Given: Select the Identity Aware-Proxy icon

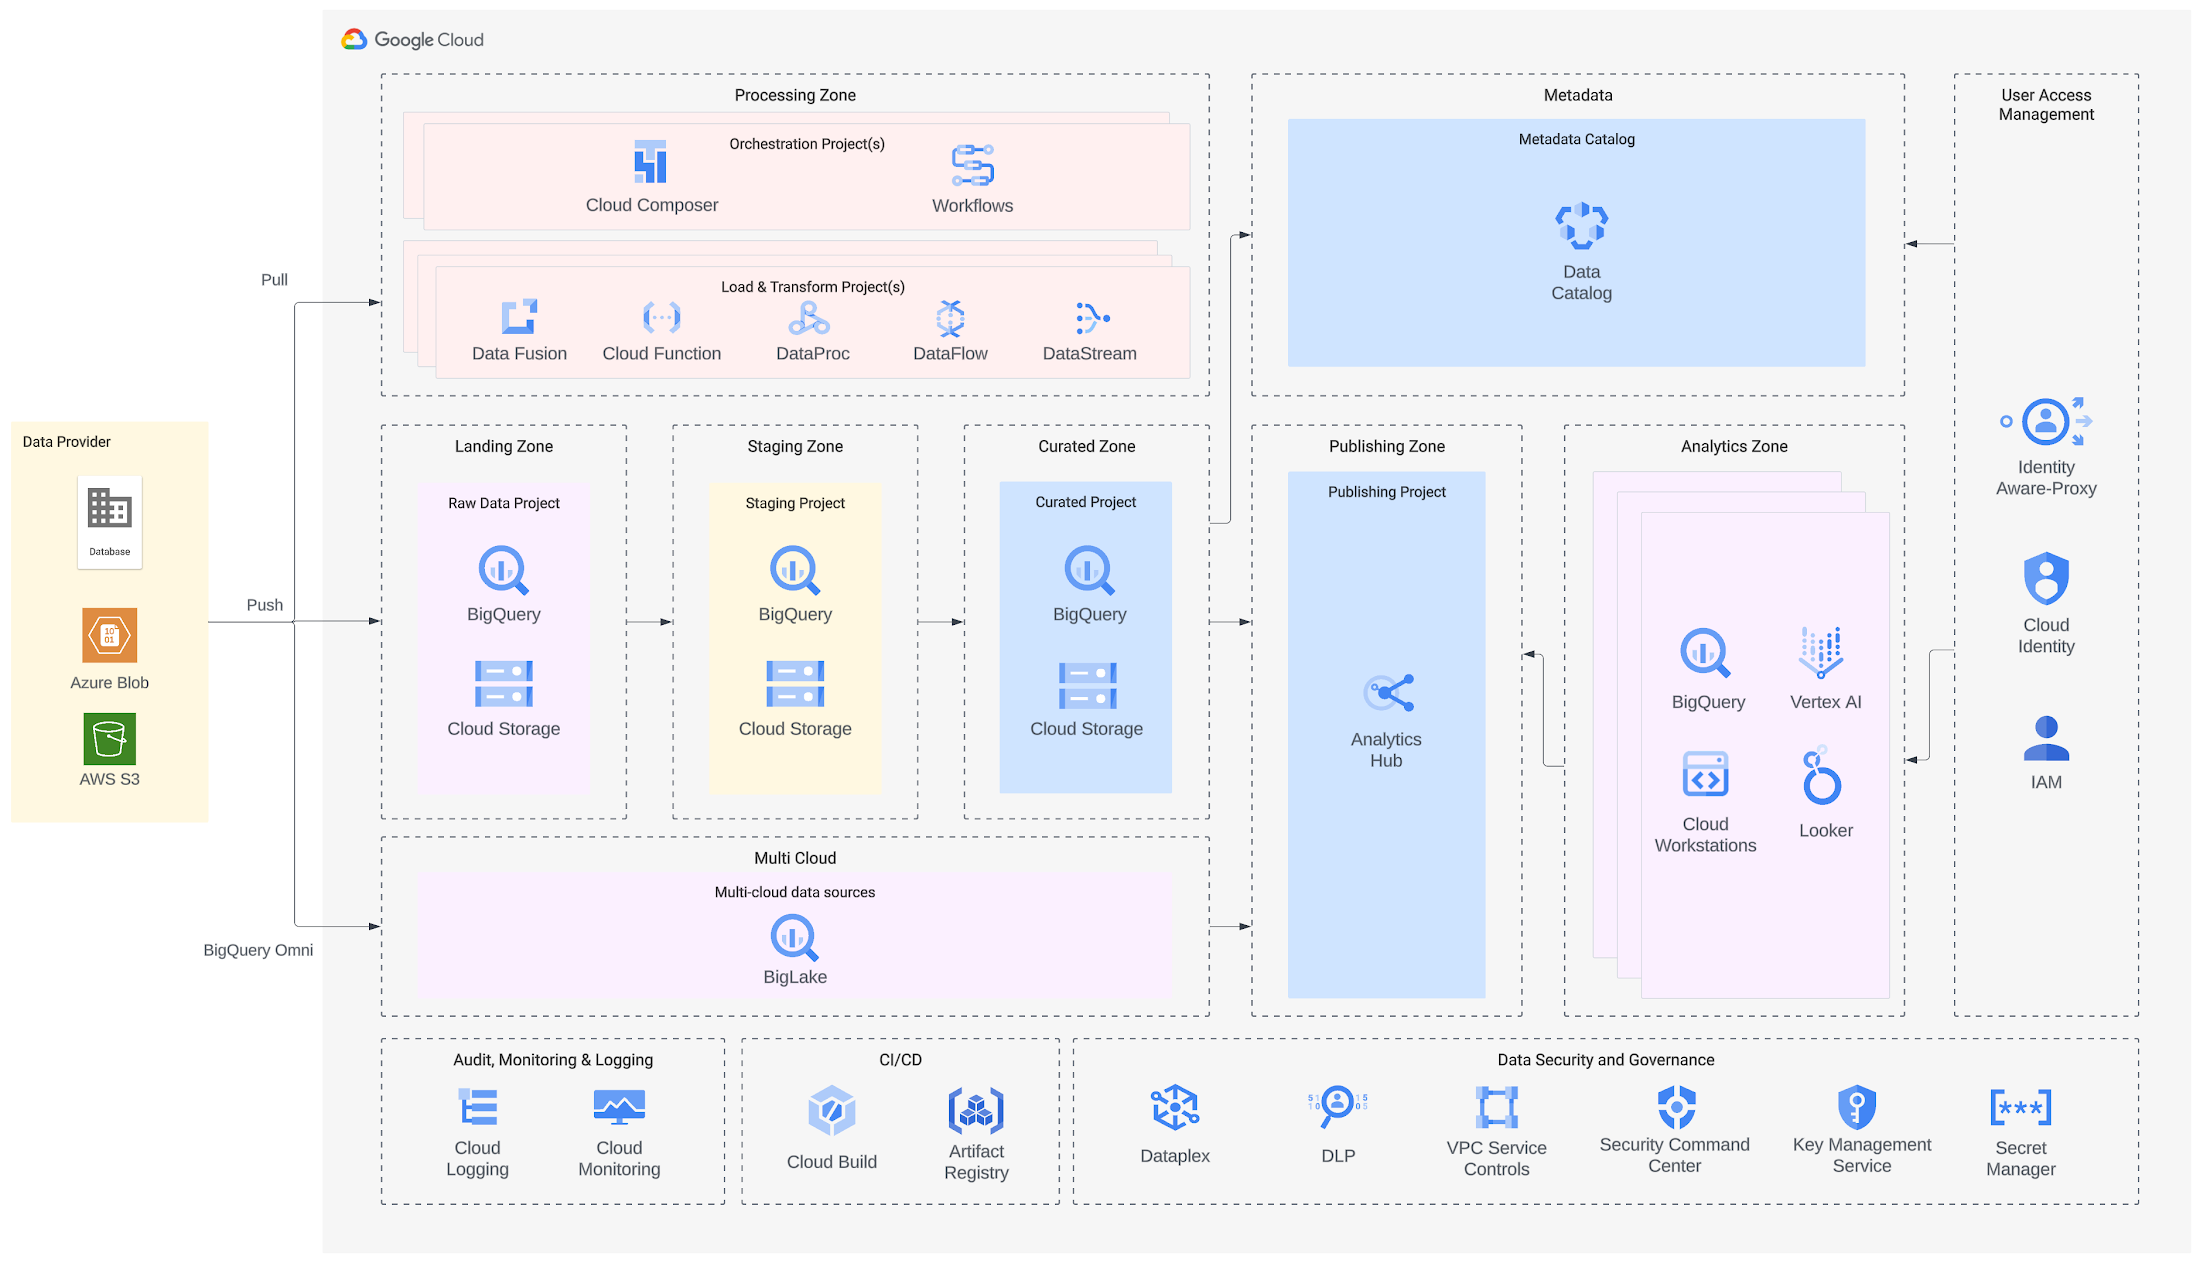Looking at the screenshot, I should pyautogui.click(x=2046, y=421).
